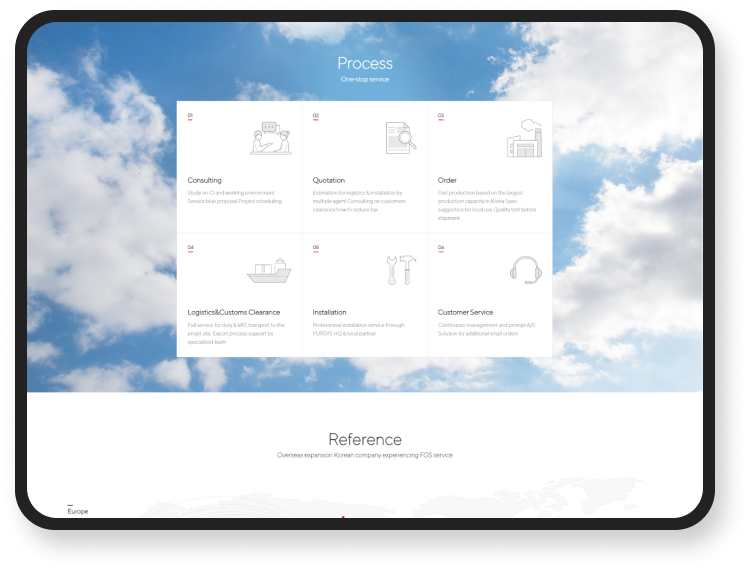This screenshot has width=750, height=570.
Task: Click the Installation wrench and hammer icon
Action: point(400,270)
